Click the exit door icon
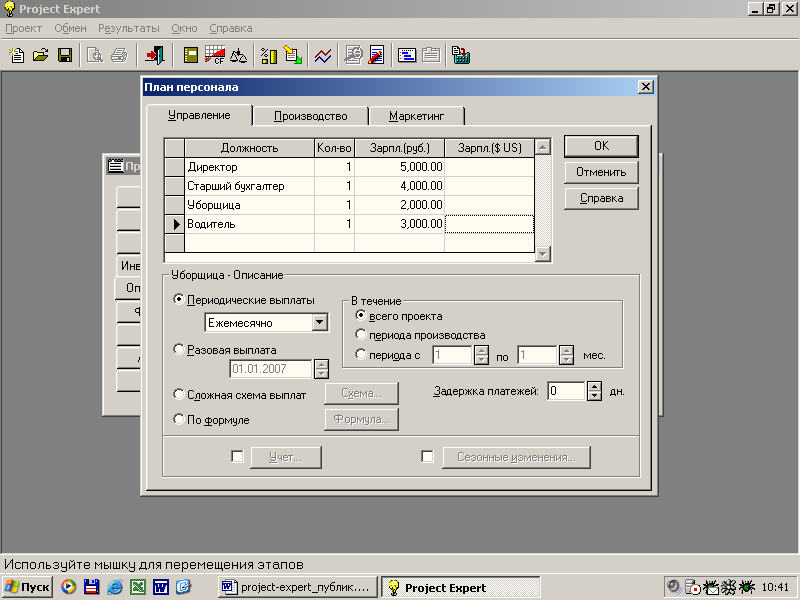The image size is (800, 600). pyautogui.click(x=155, y=55)
